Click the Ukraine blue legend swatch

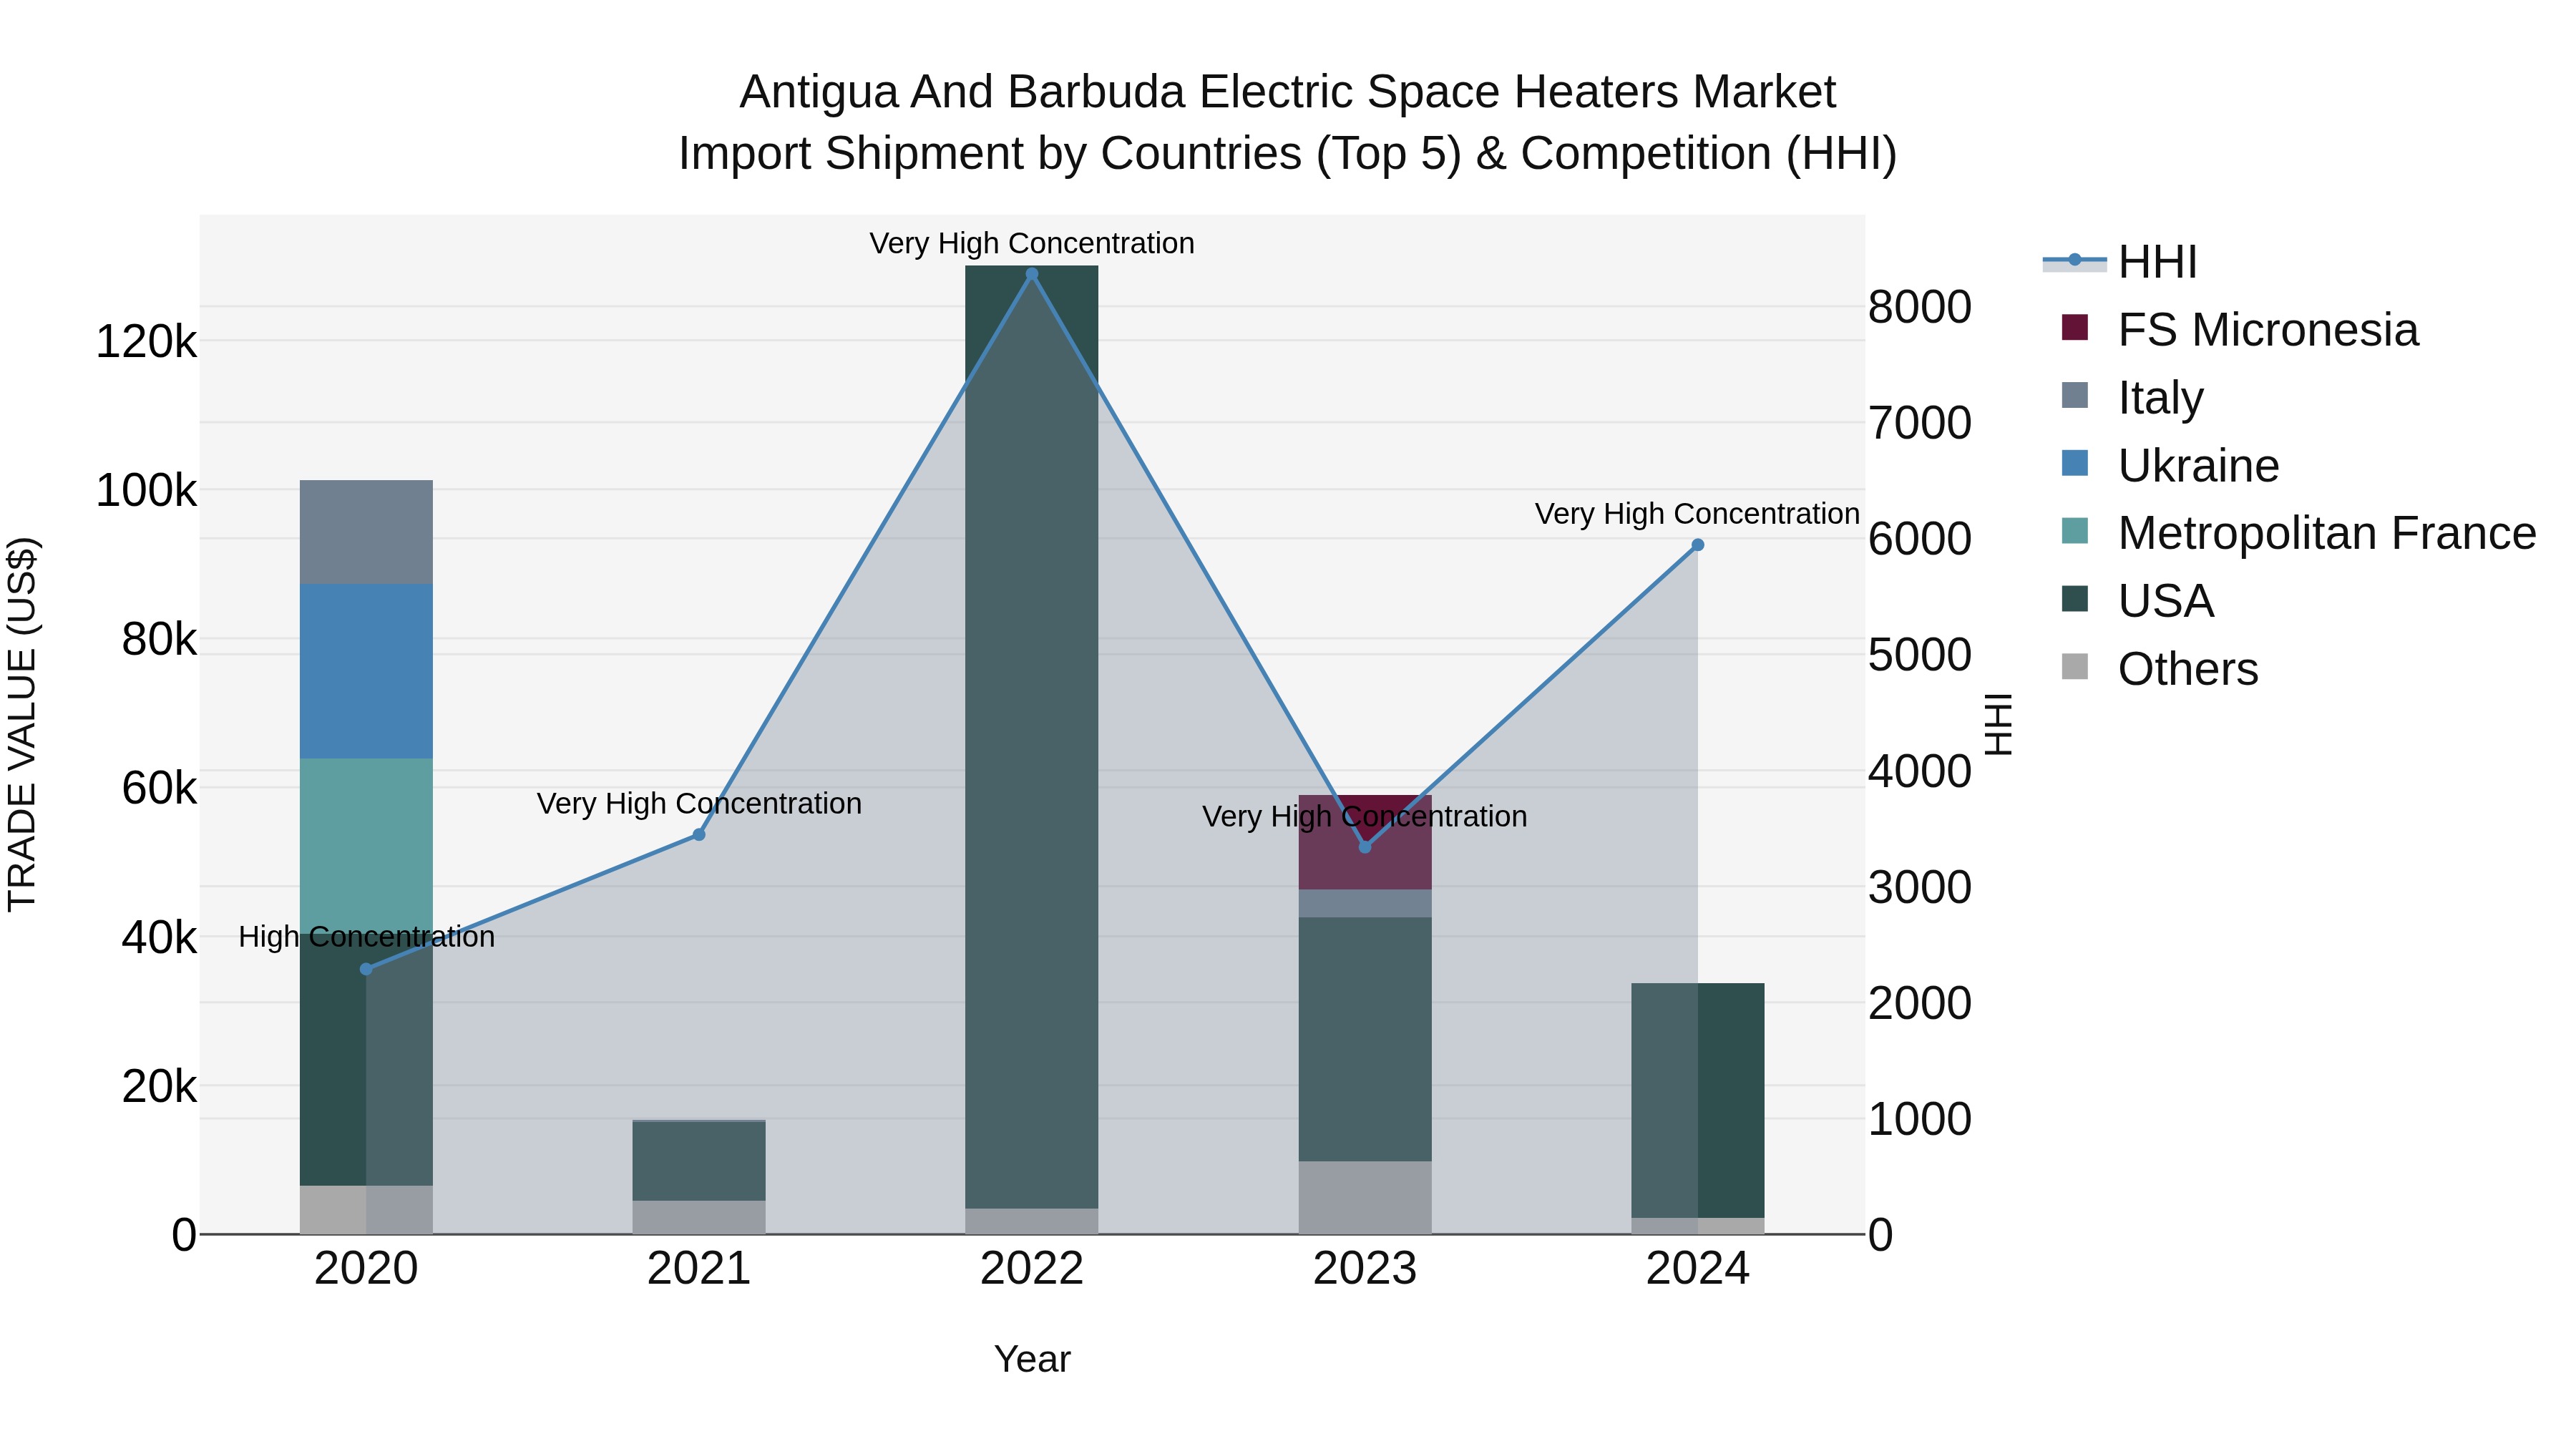(x=2075, y=463)
